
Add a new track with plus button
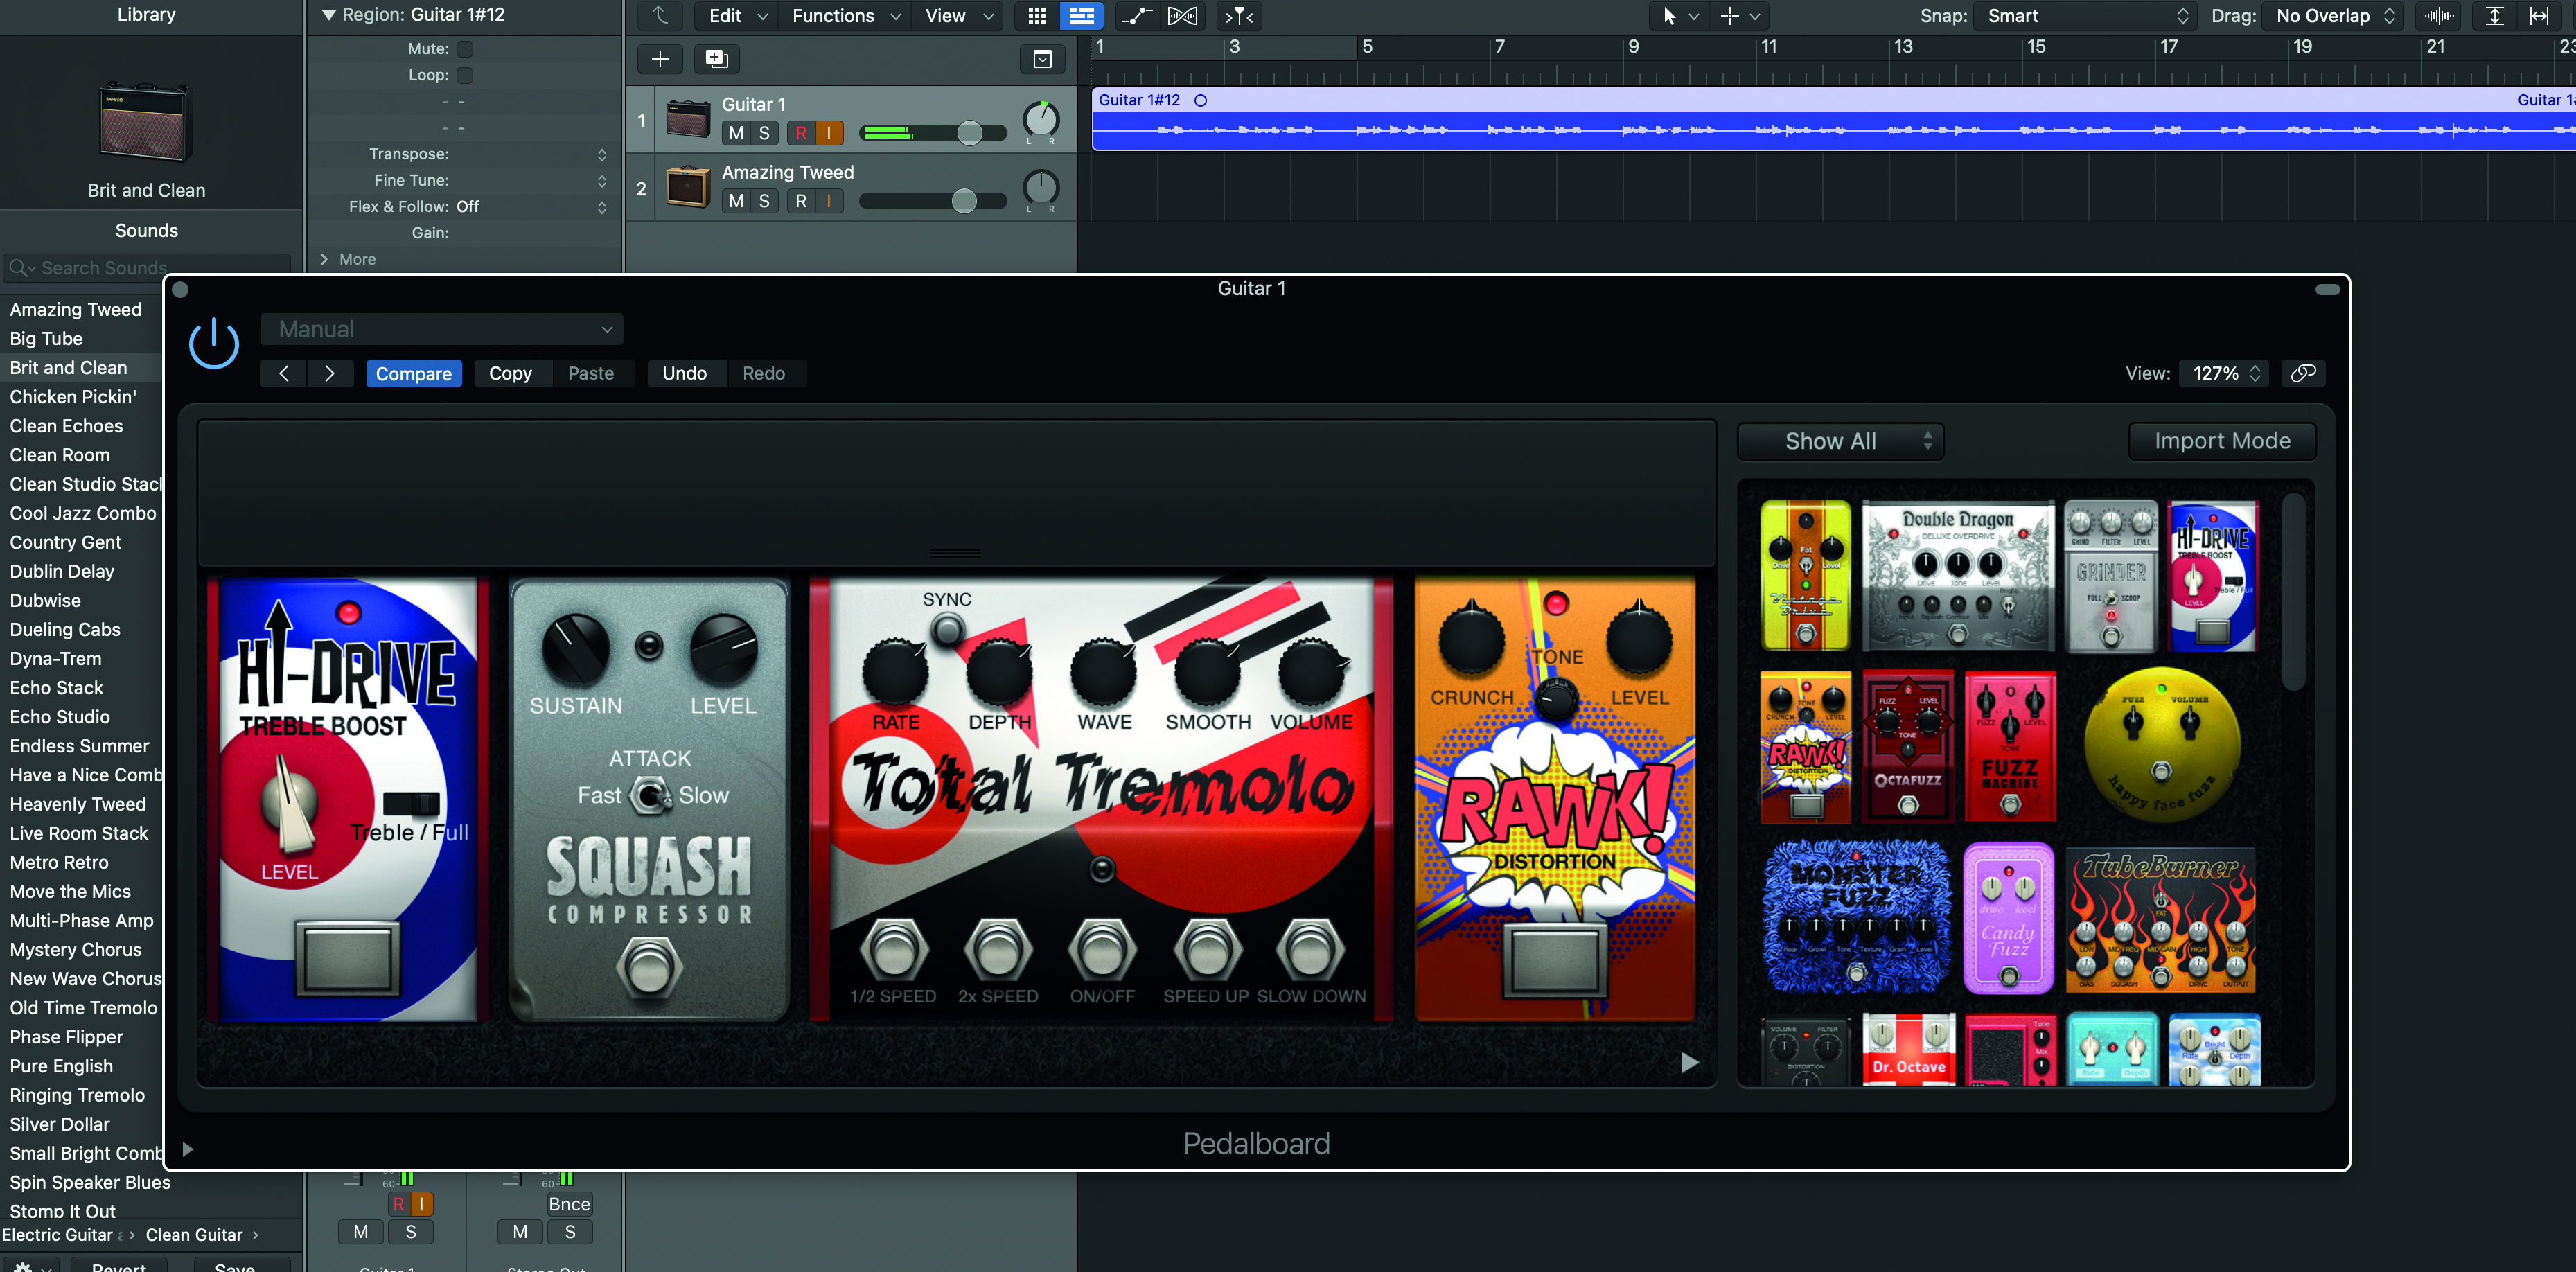coord(660,59)
